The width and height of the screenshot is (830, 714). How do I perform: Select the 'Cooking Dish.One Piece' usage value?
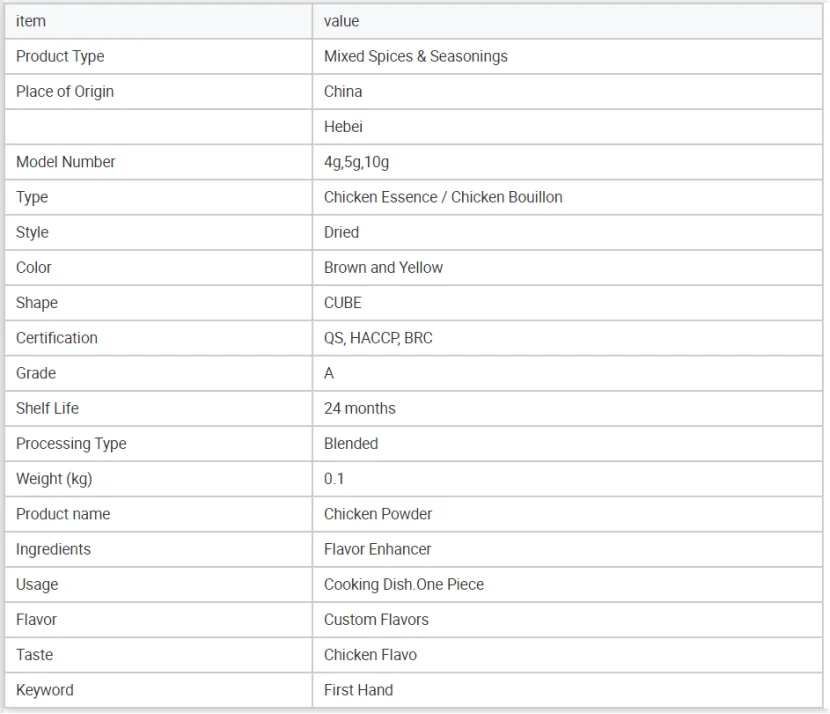(403, 584)
